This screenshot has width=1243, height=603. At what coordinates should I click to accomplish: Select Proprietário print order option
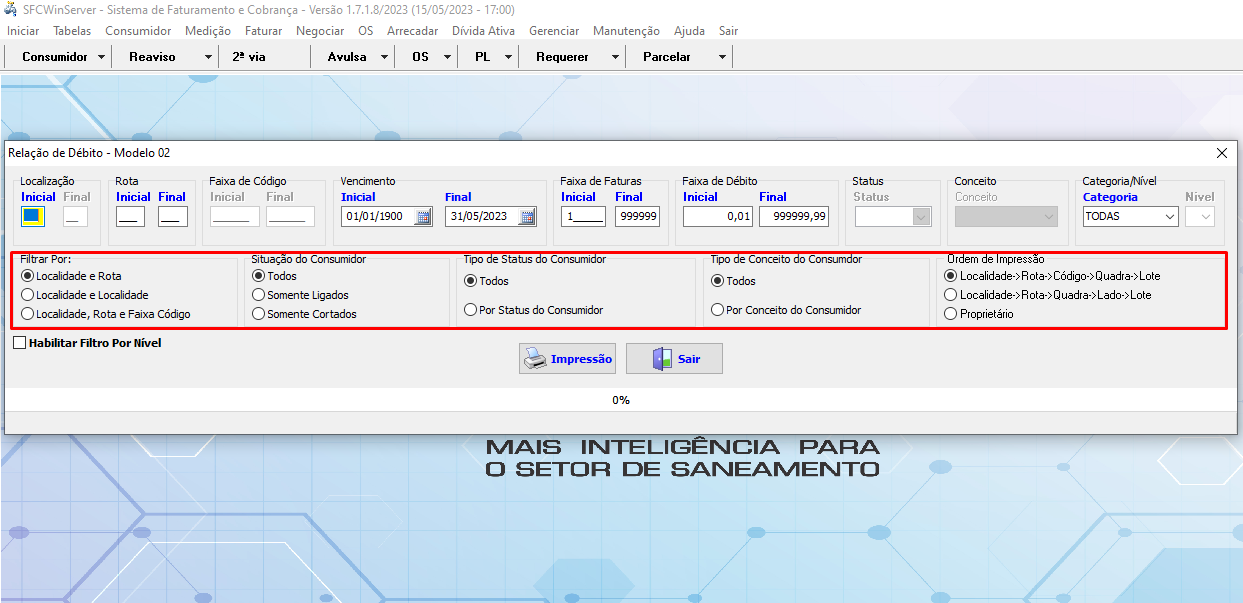[x=951, y=314]
